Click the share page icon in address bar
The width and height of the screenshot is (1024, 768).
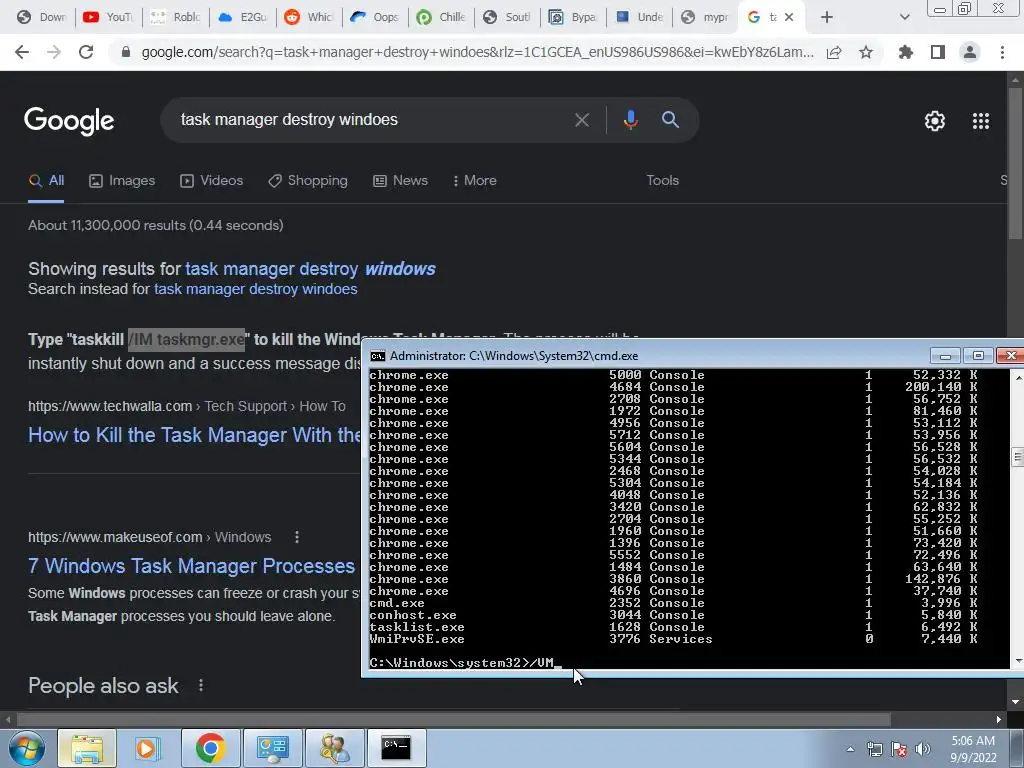(x=834, y=52)
